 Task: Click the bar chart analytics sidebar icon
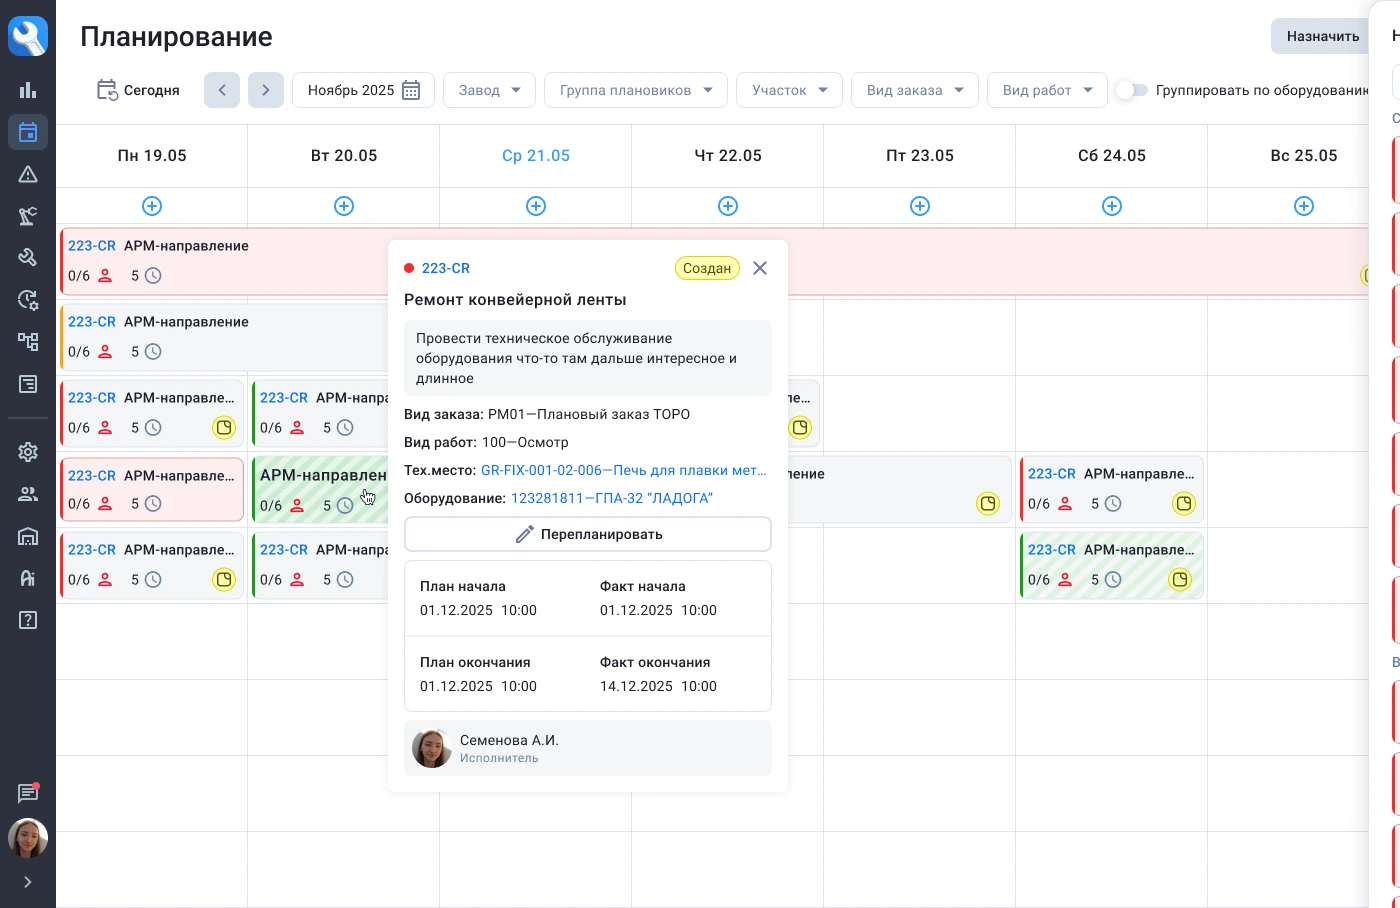click(28, 90)
